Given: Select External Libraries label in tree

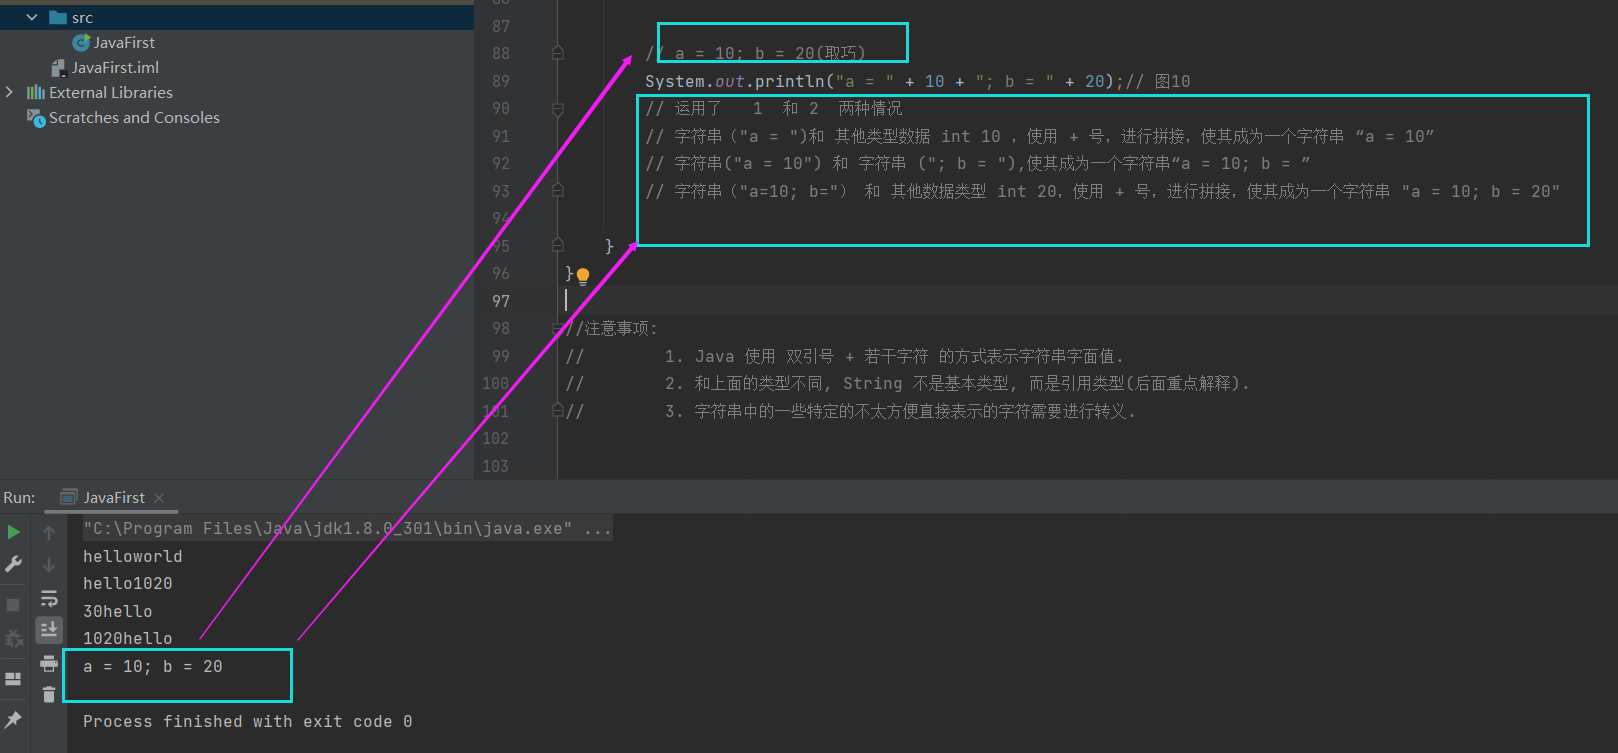Looking at the screenshot, I should point(111,92).
